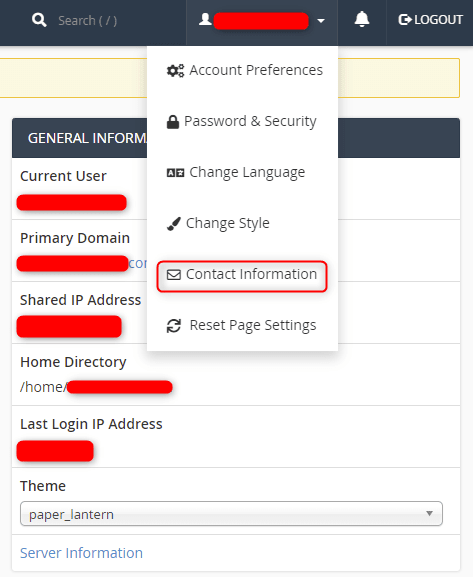Viewport: 473px width, 577px height.
Task: Focus the Search input field
Action: [x=88, y=21]
